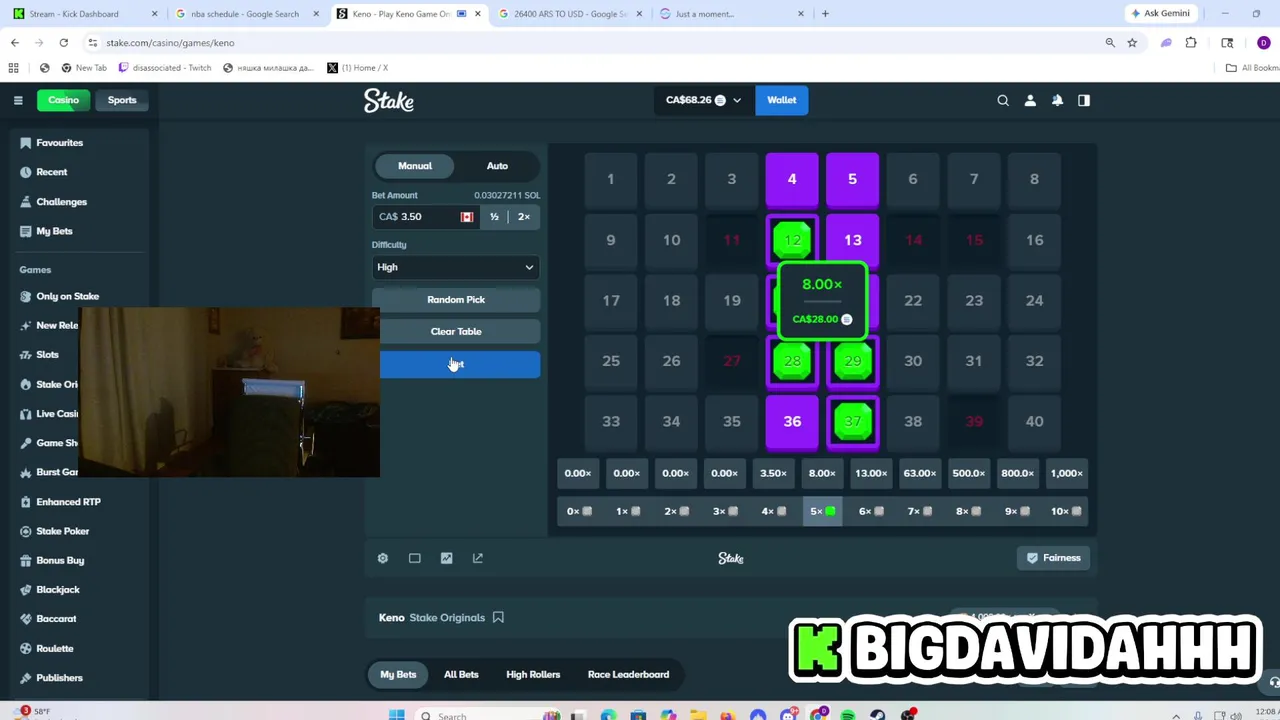
Task: Deselect Keno tile 5
Action: coord(852,179)
